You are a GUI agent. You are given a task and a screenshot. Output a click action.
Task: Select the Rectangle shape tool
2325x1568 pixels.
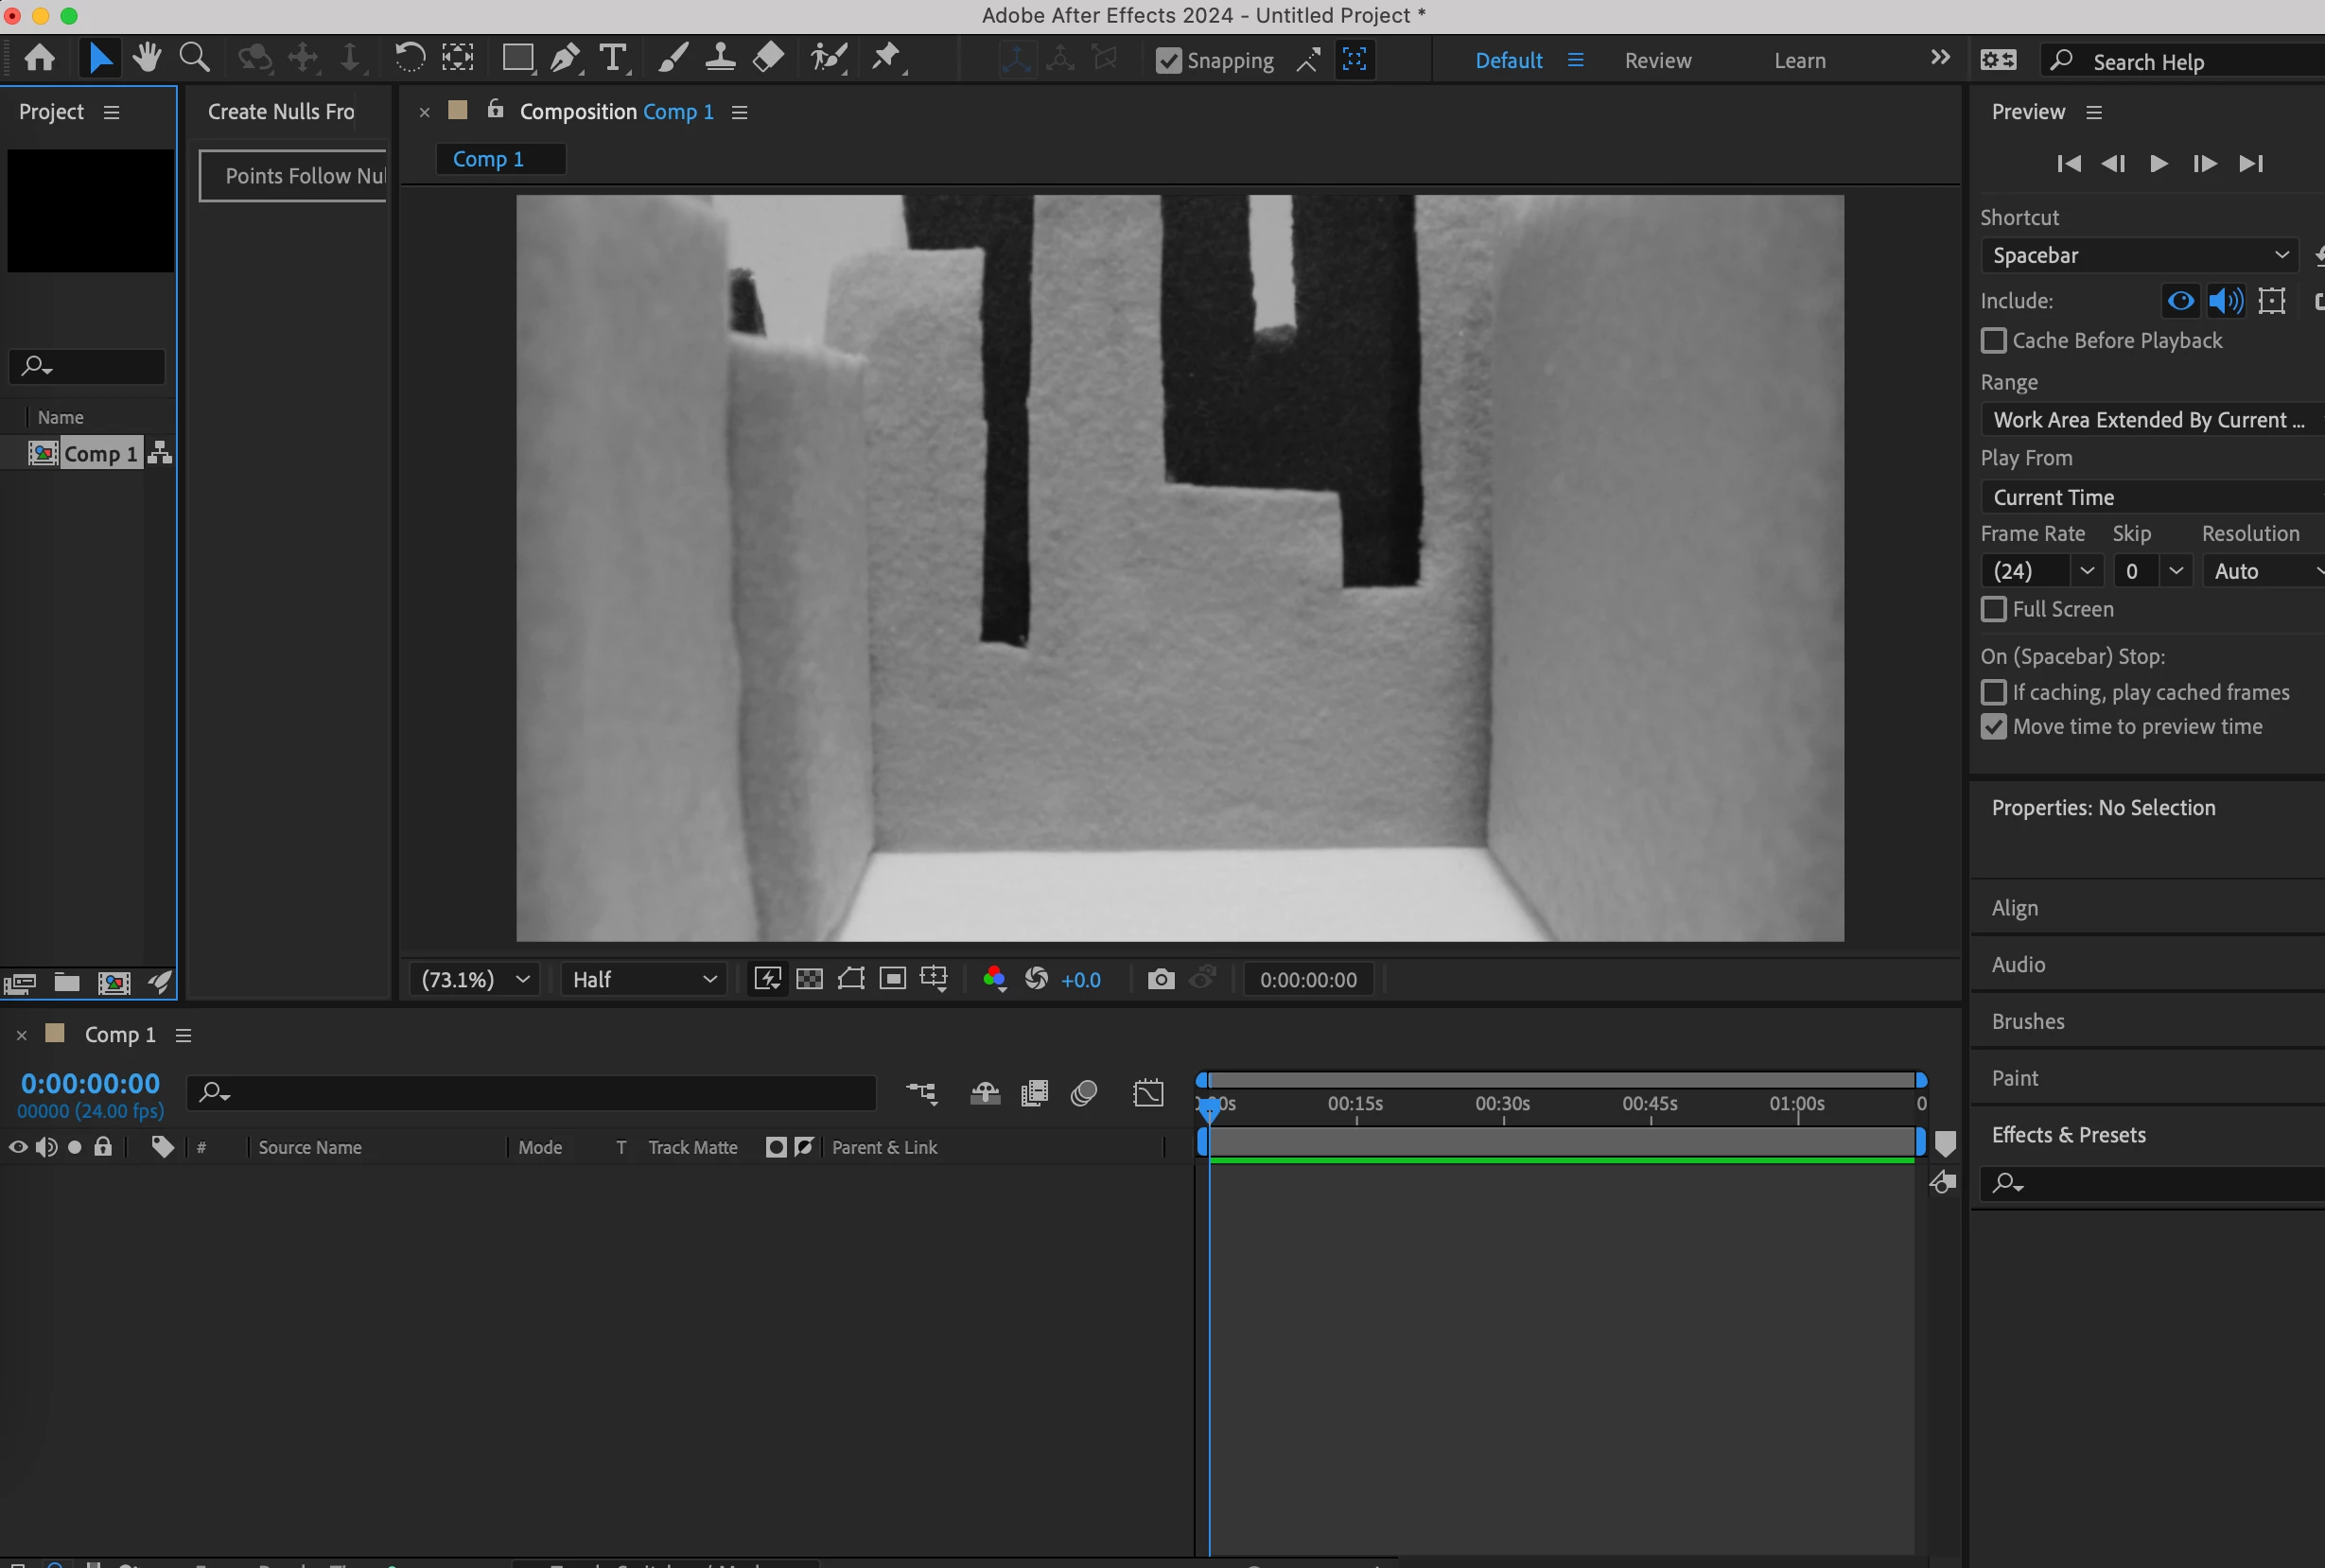[517, 59]
